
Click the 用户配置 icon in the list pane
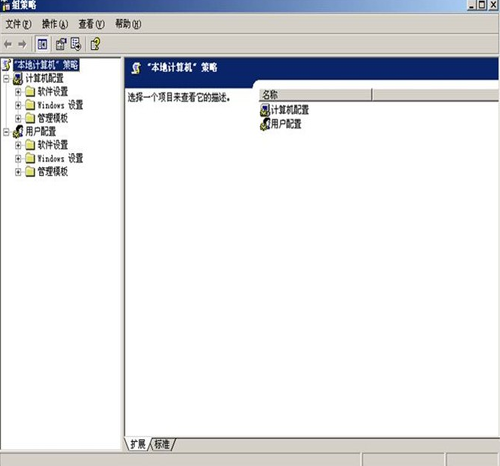coord(265,124)
